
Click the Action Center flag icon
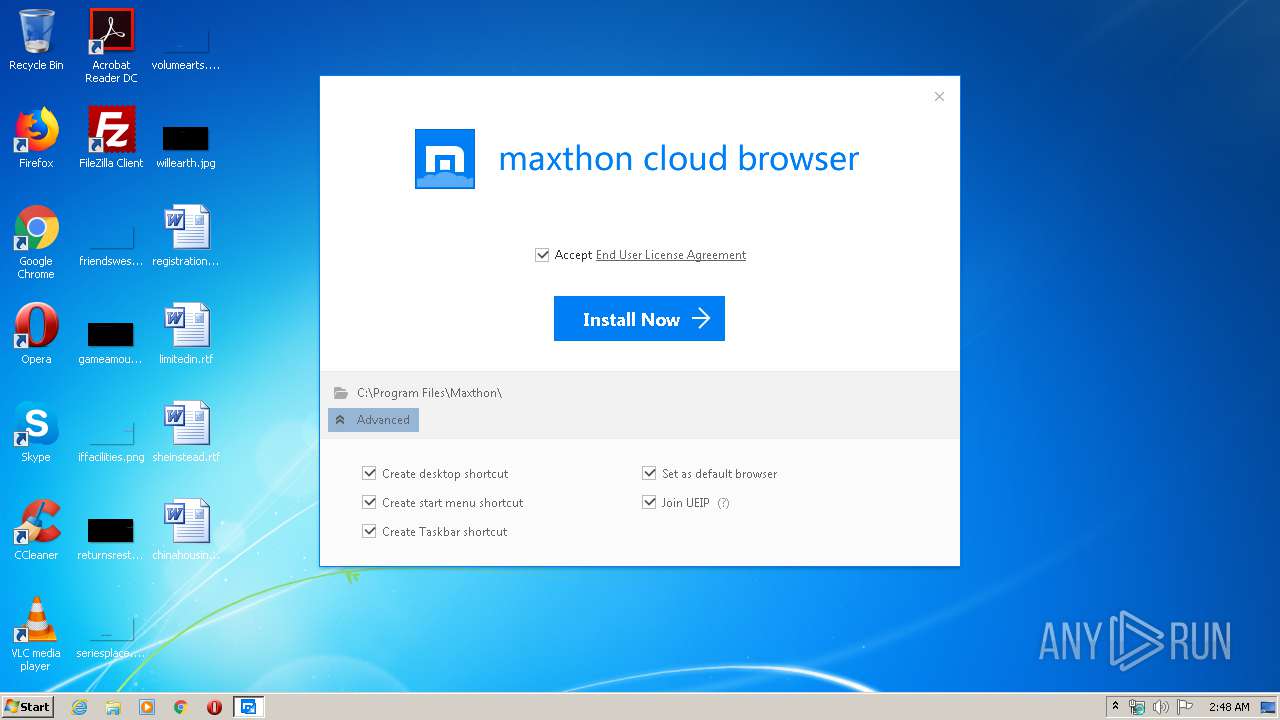coord(1184,707)
